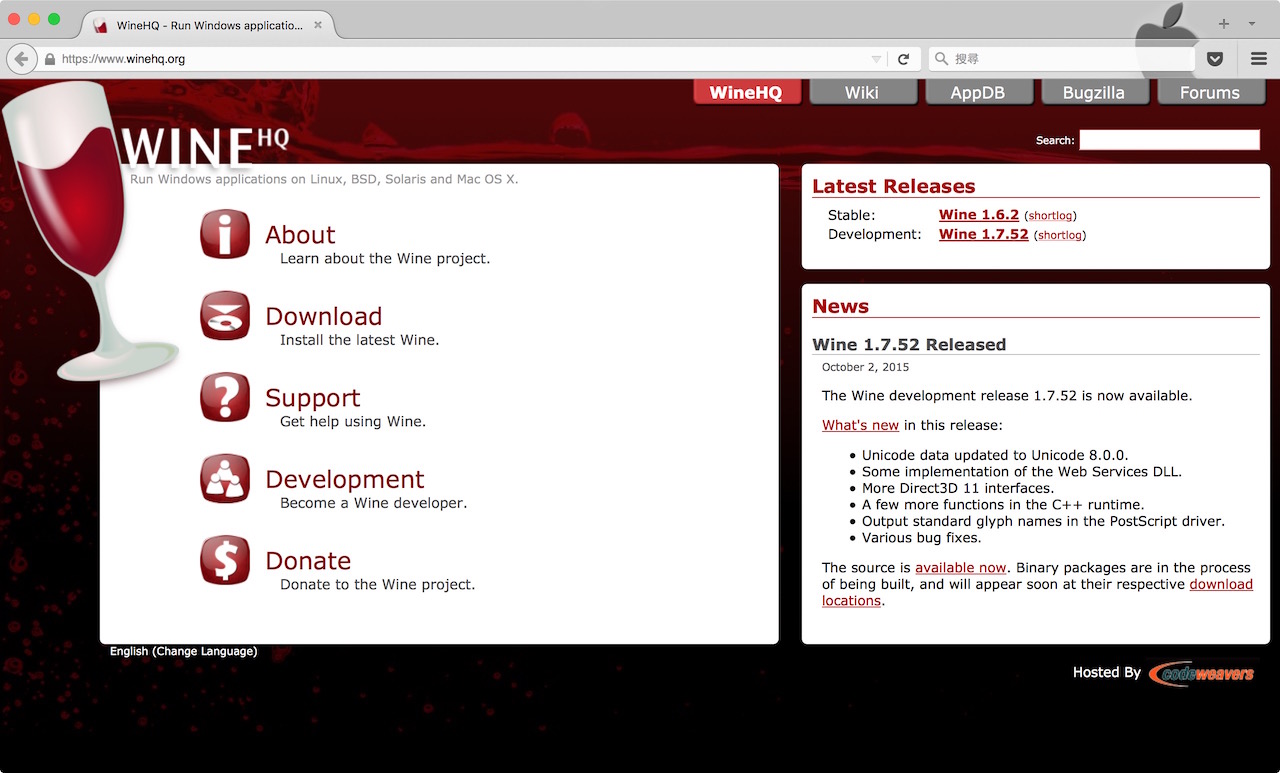Screen dimensions: 1280x773
Task: Switch to the Wiki tab
Action: point(862,92)
